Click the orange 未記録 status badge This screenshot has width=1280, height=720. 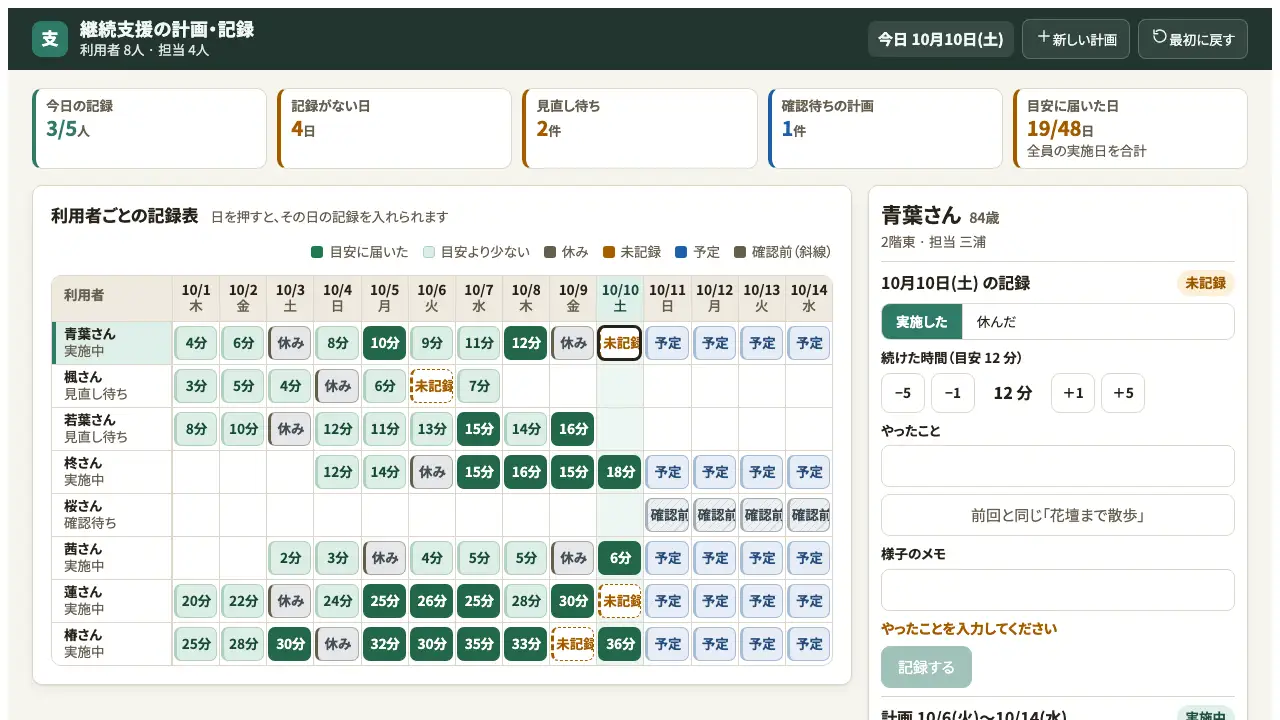coord(1205,283)
